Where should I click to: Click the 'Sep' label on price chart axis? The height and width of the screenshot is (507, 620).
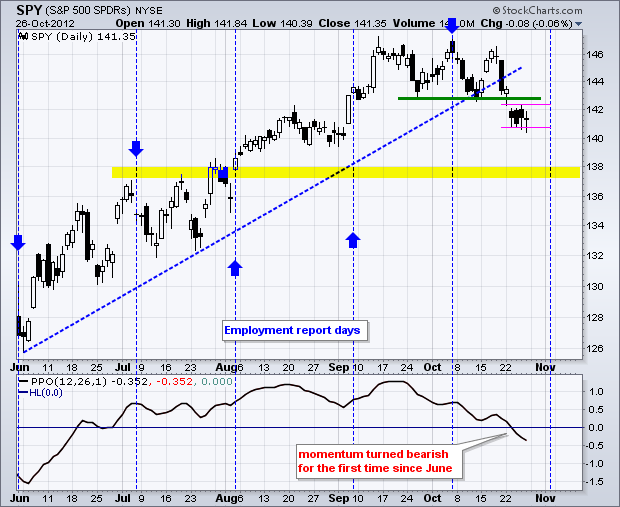[x=339, y=367]
